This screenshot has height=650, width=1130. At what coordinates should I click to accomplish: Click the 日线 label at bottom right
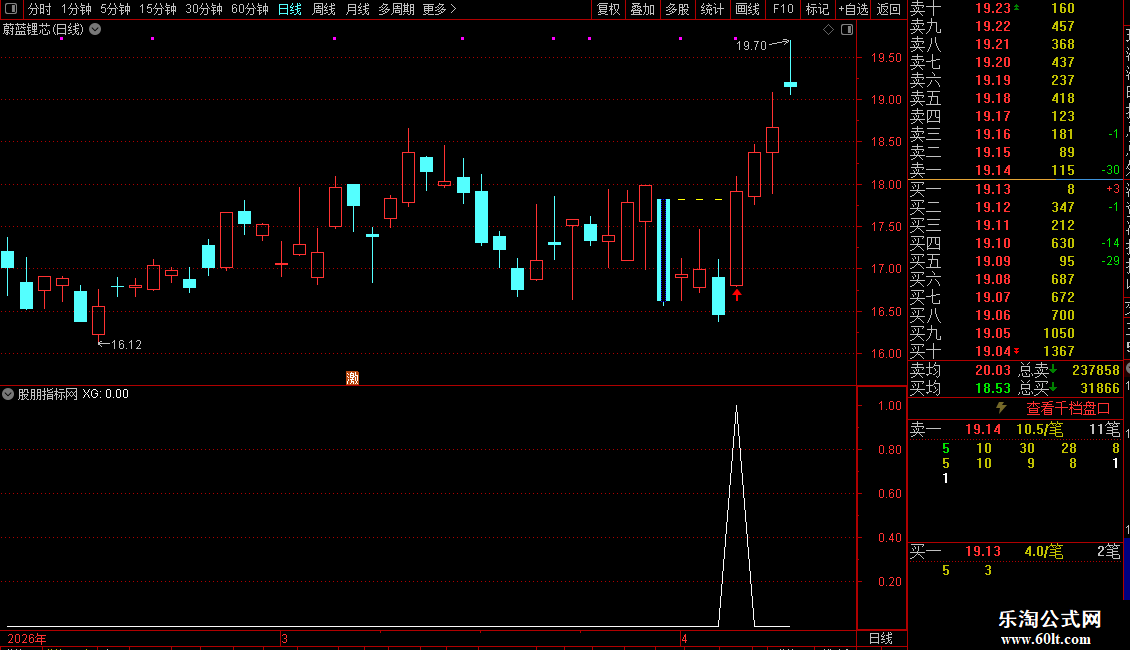pos(881,638)
